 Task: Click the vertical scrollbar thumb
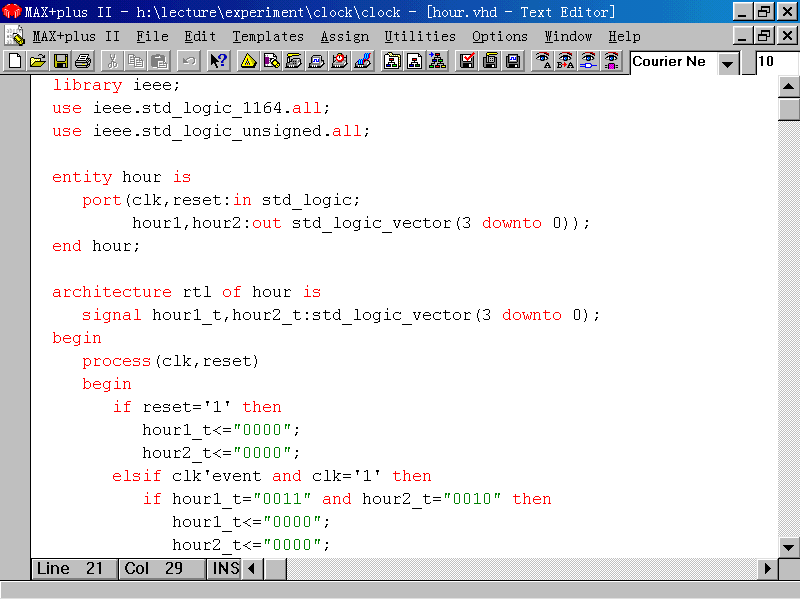coord(788,109)
